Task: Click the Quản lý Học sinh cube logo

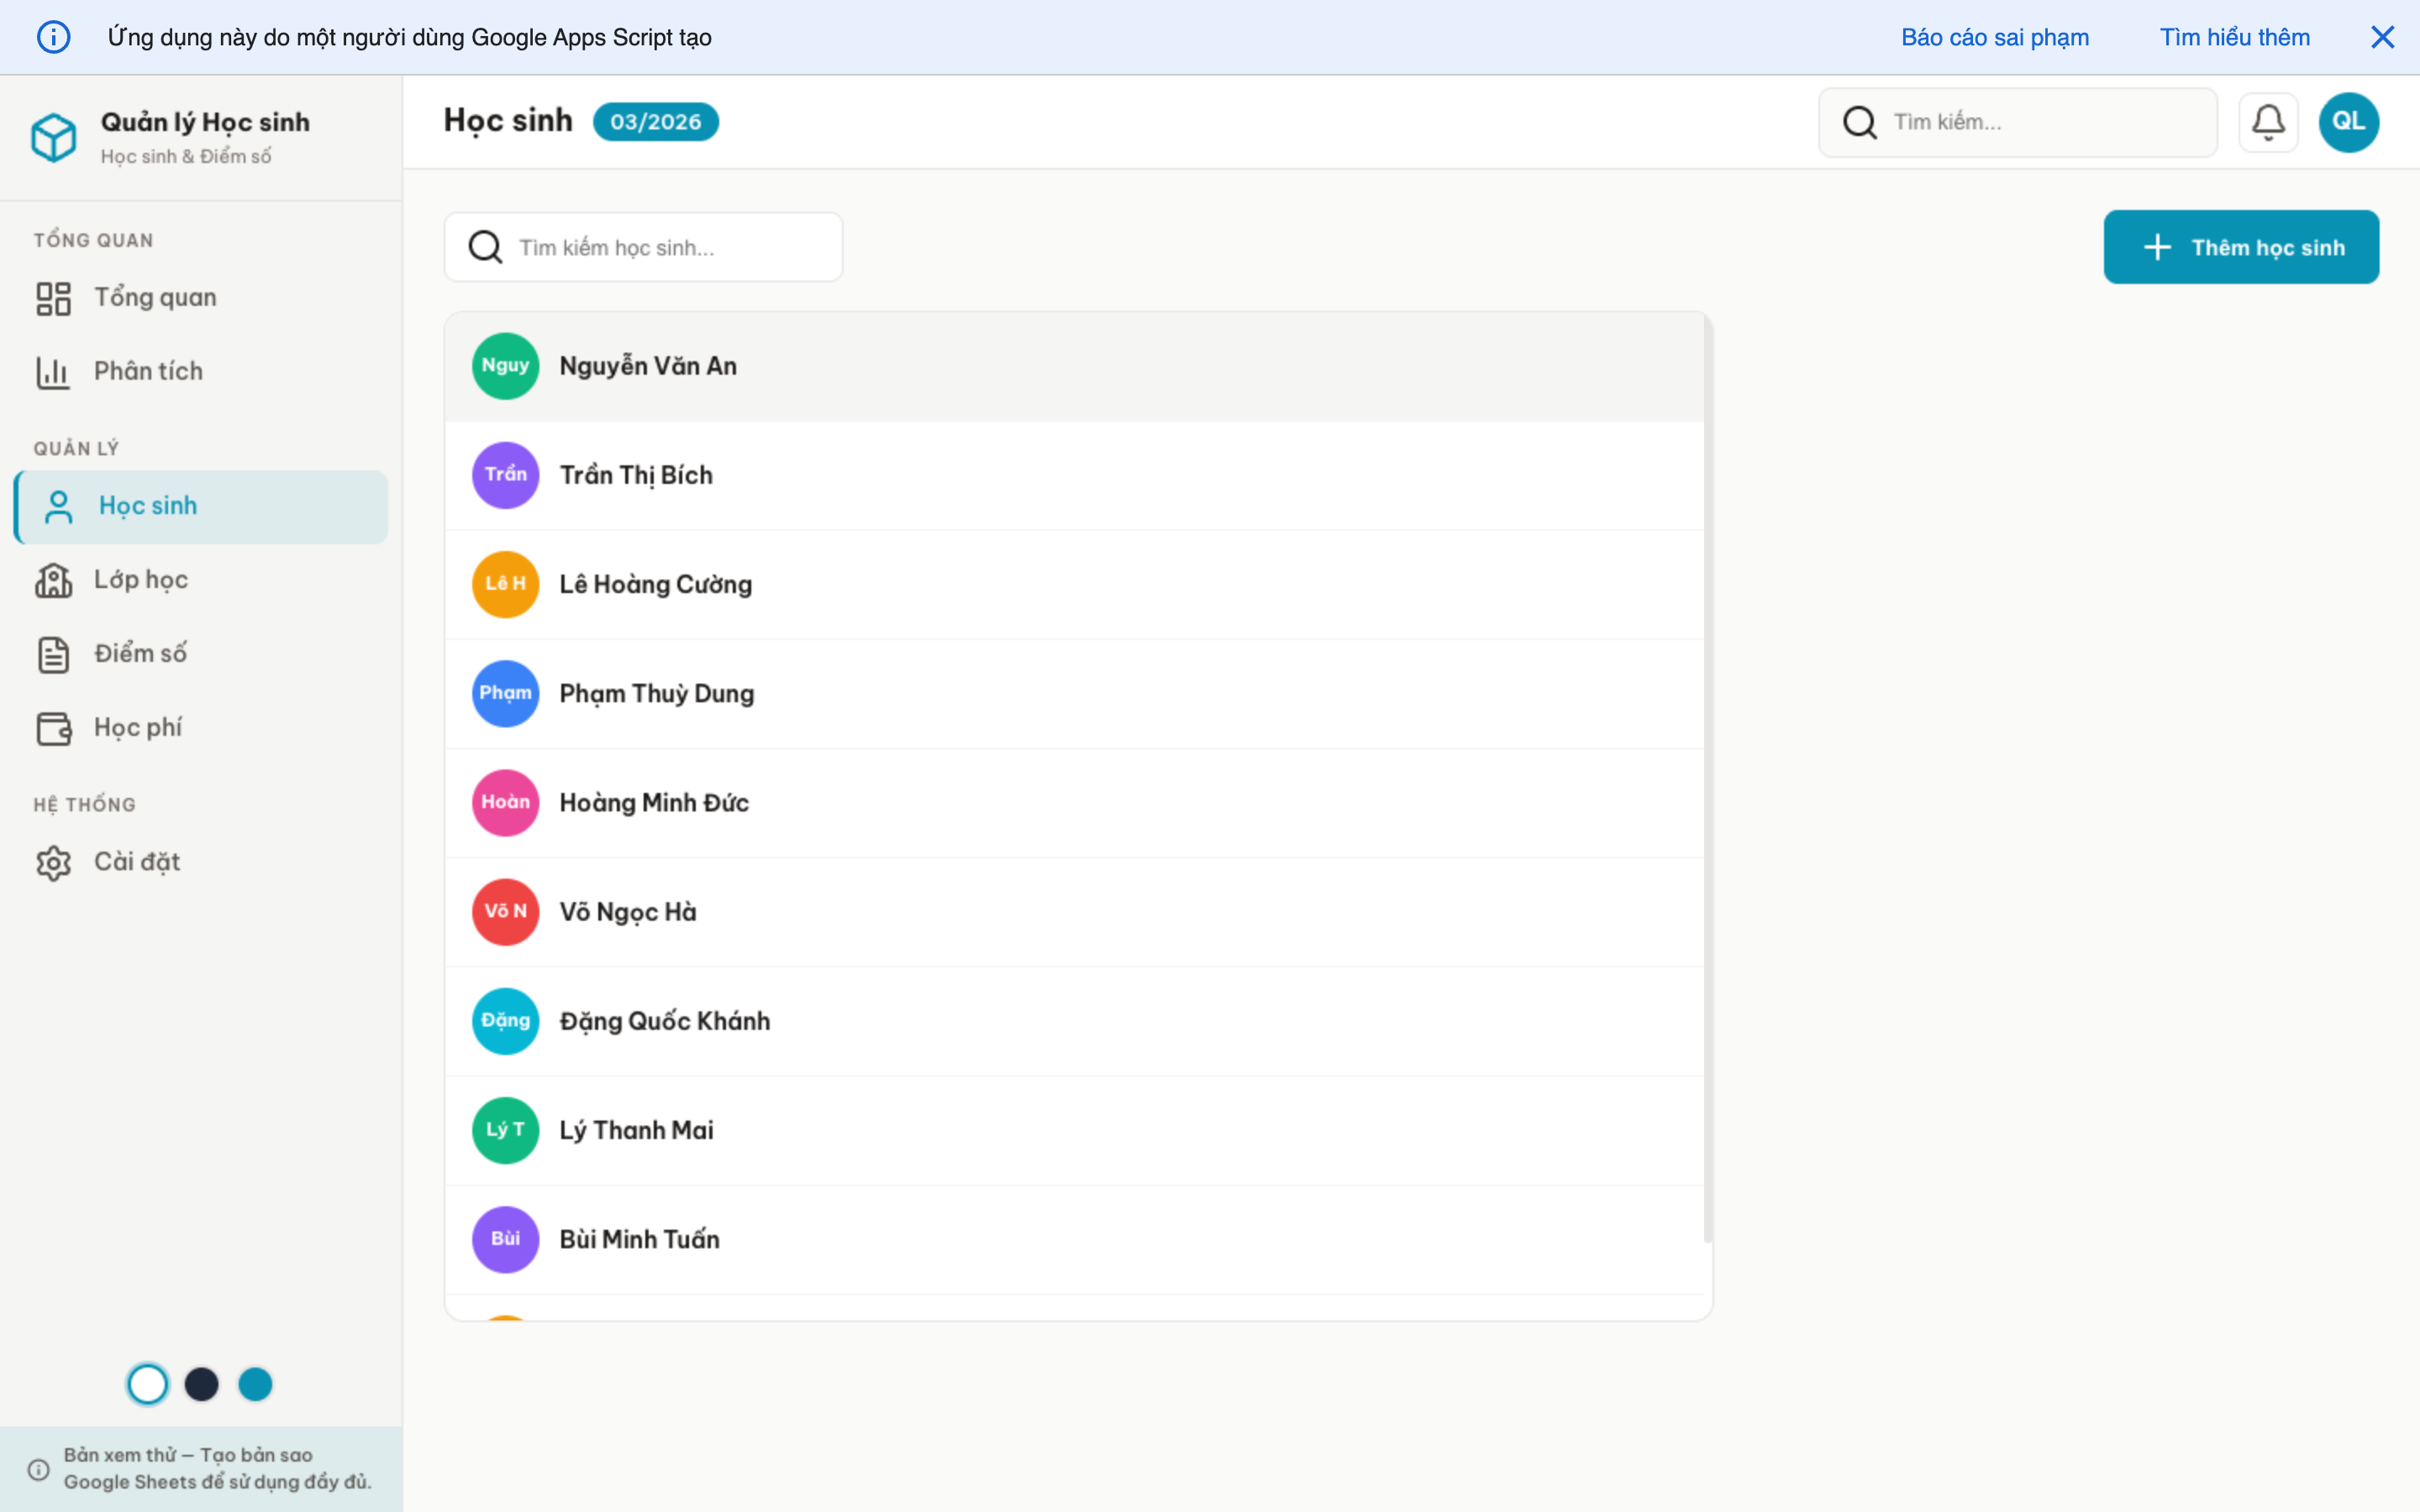Action: (x=54, y=137)
